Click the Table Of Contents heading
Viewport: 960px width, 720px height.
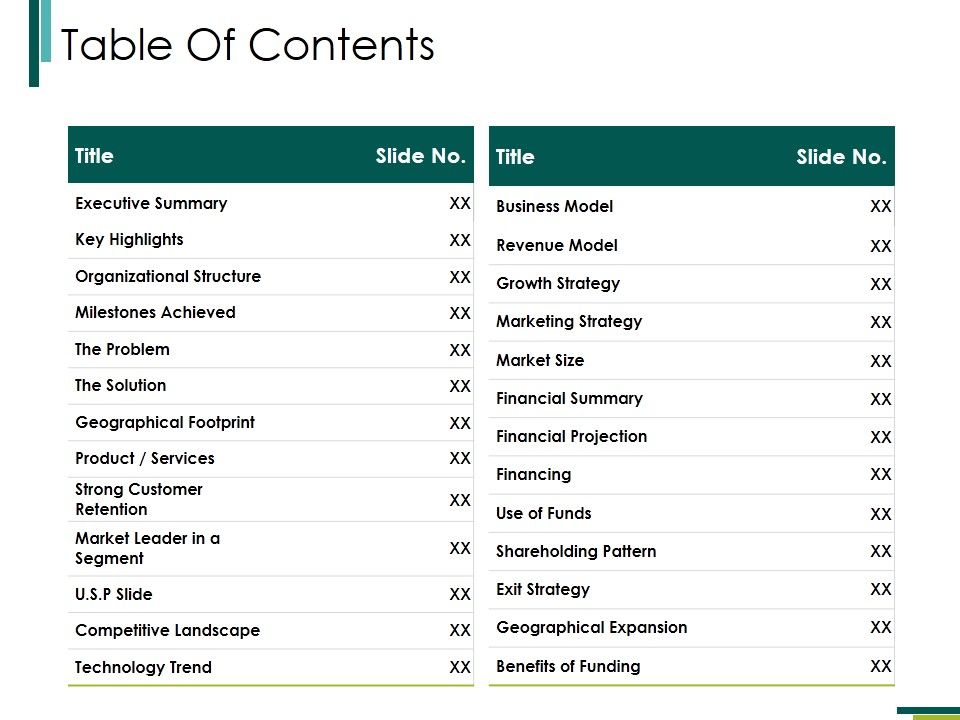click(248, 45)
